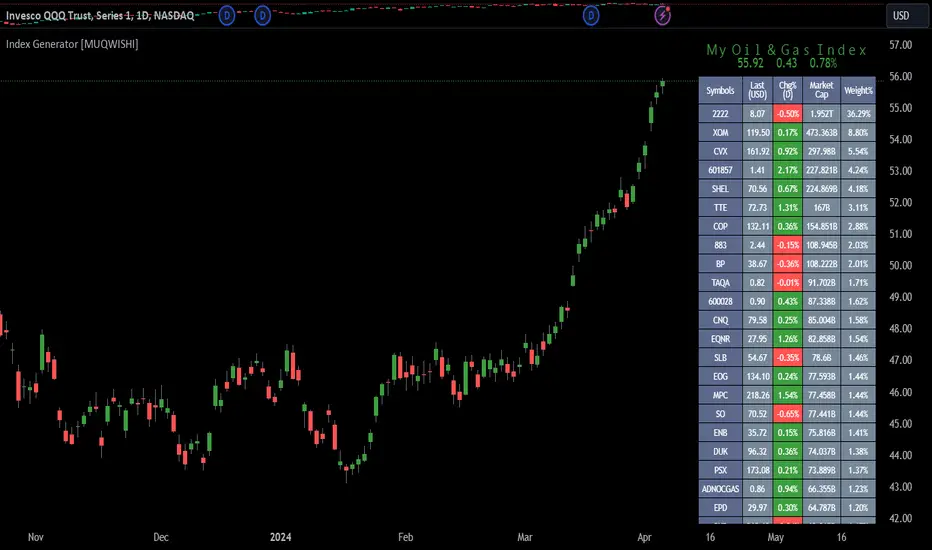This screenshot has height=550, width=932.
Task: Click the Chg% (D) column header
Action: click(x=788, y=90)
